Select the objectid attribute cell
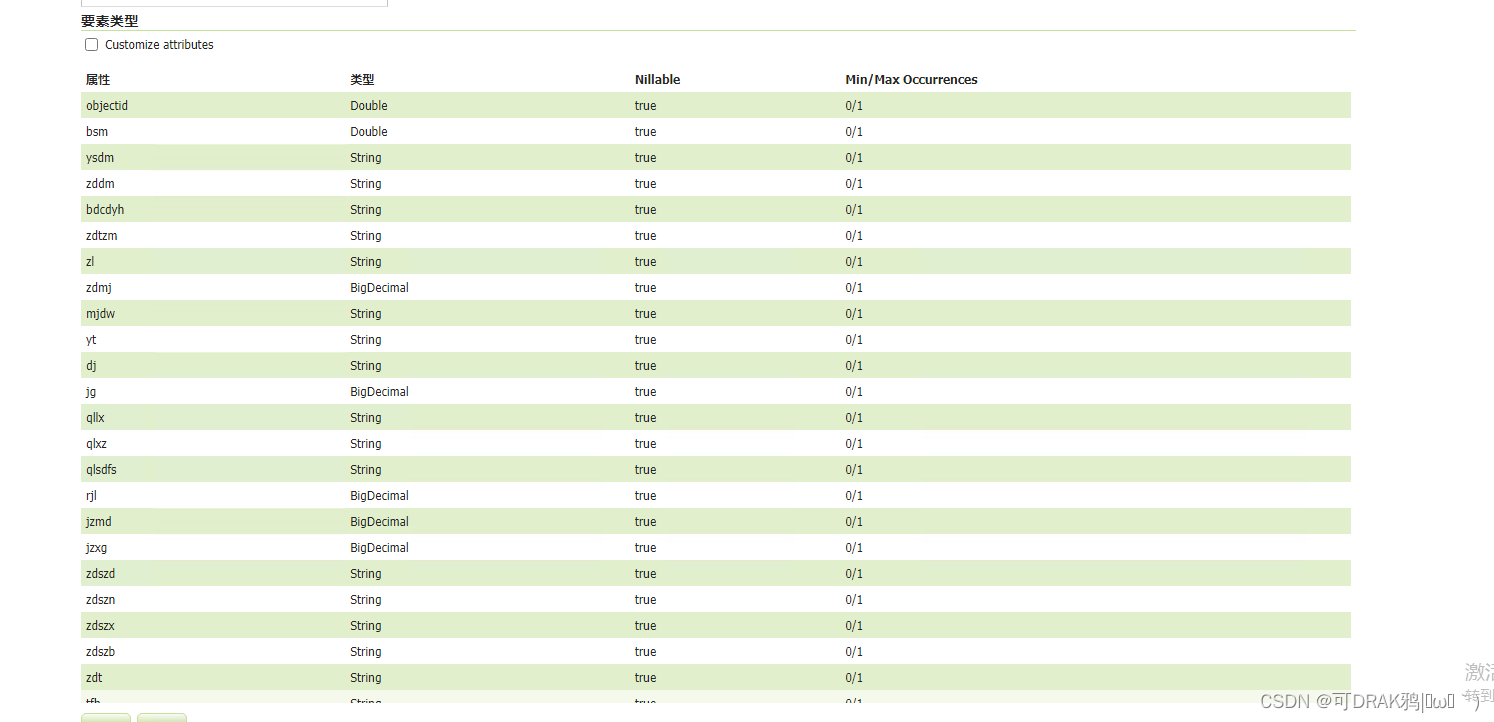This screenshot has width=1494, height=722. 107,106
